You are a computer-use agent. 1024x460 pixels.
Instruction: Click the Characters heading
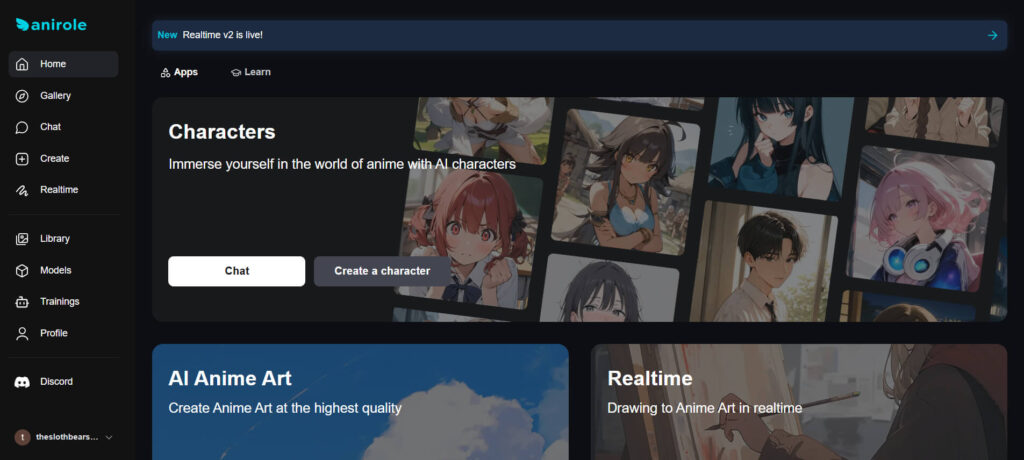[x=222, y=132]
